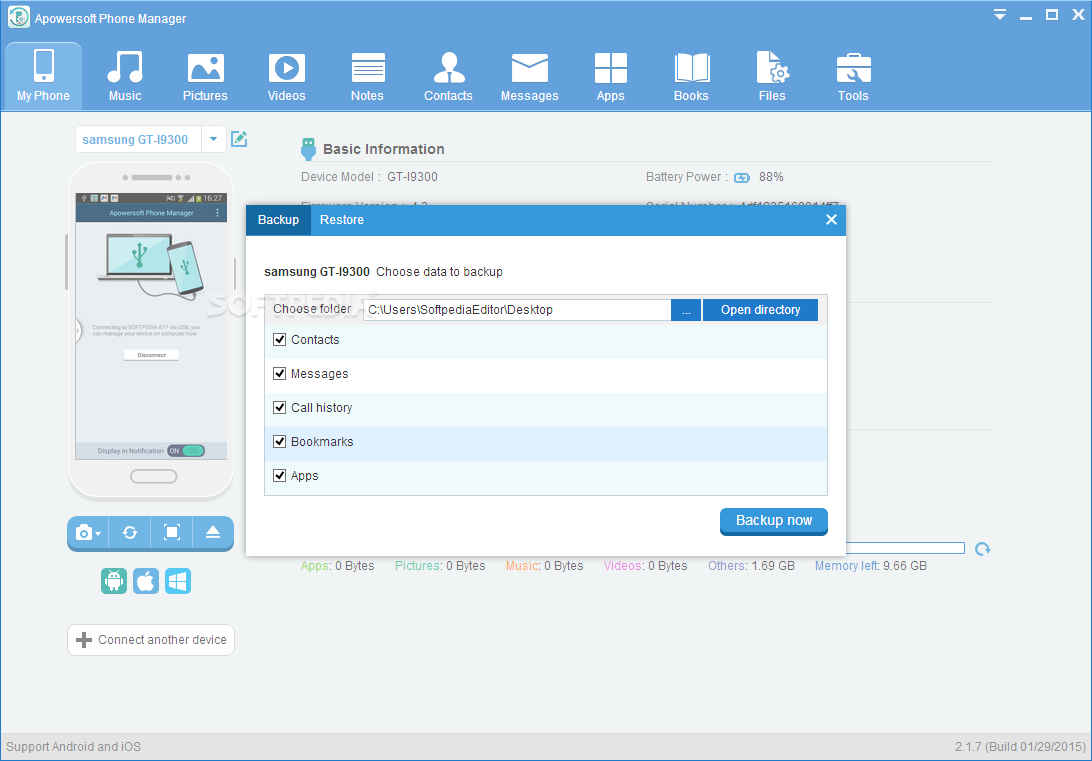Expand the samsung GT-I9300 device dropdown
This screenshot has width=1092, height=761.
coord(213,139)
